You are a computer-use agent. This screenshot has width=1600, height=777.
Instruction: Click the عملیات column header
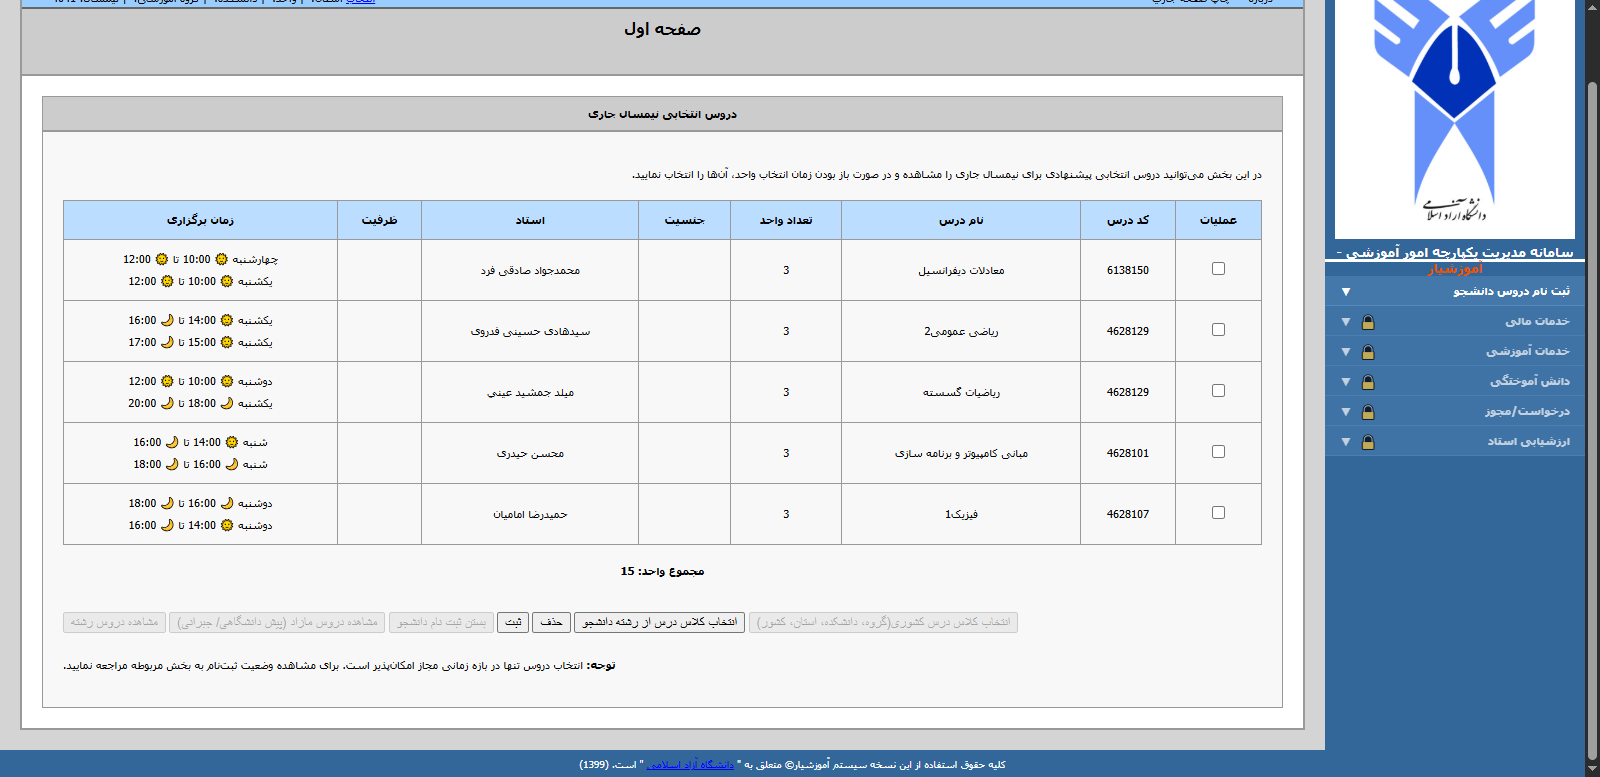pyautogui.click(x=1218, y=220)
